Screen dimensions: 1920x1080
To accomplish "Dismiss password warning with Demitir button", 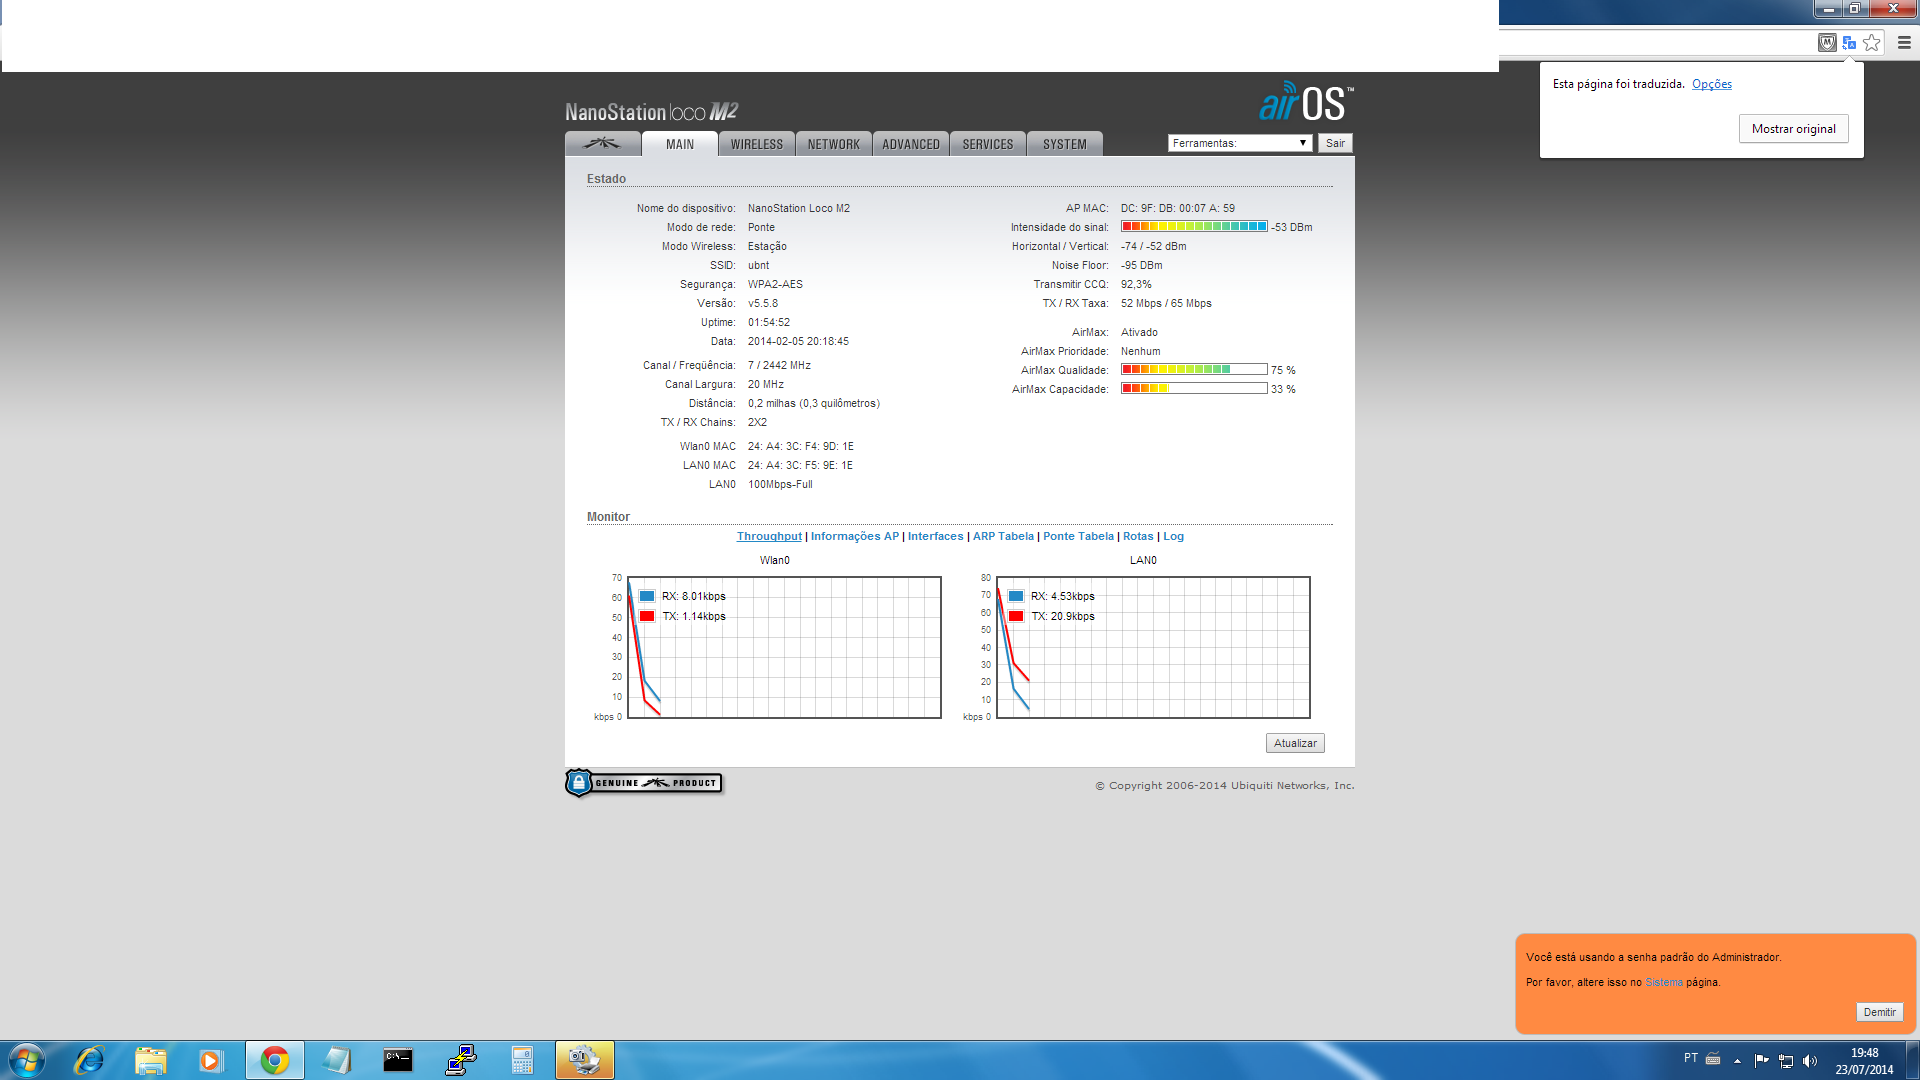I will (1879, 1012).
